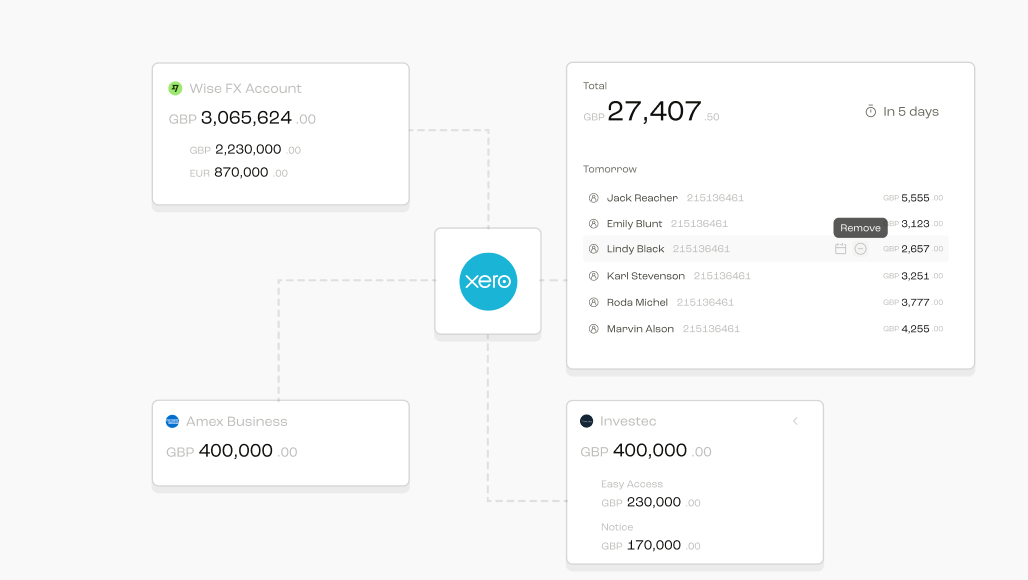
Task: Click the person icon next to Jack Reacher
Action: click(x=593, y=198)
